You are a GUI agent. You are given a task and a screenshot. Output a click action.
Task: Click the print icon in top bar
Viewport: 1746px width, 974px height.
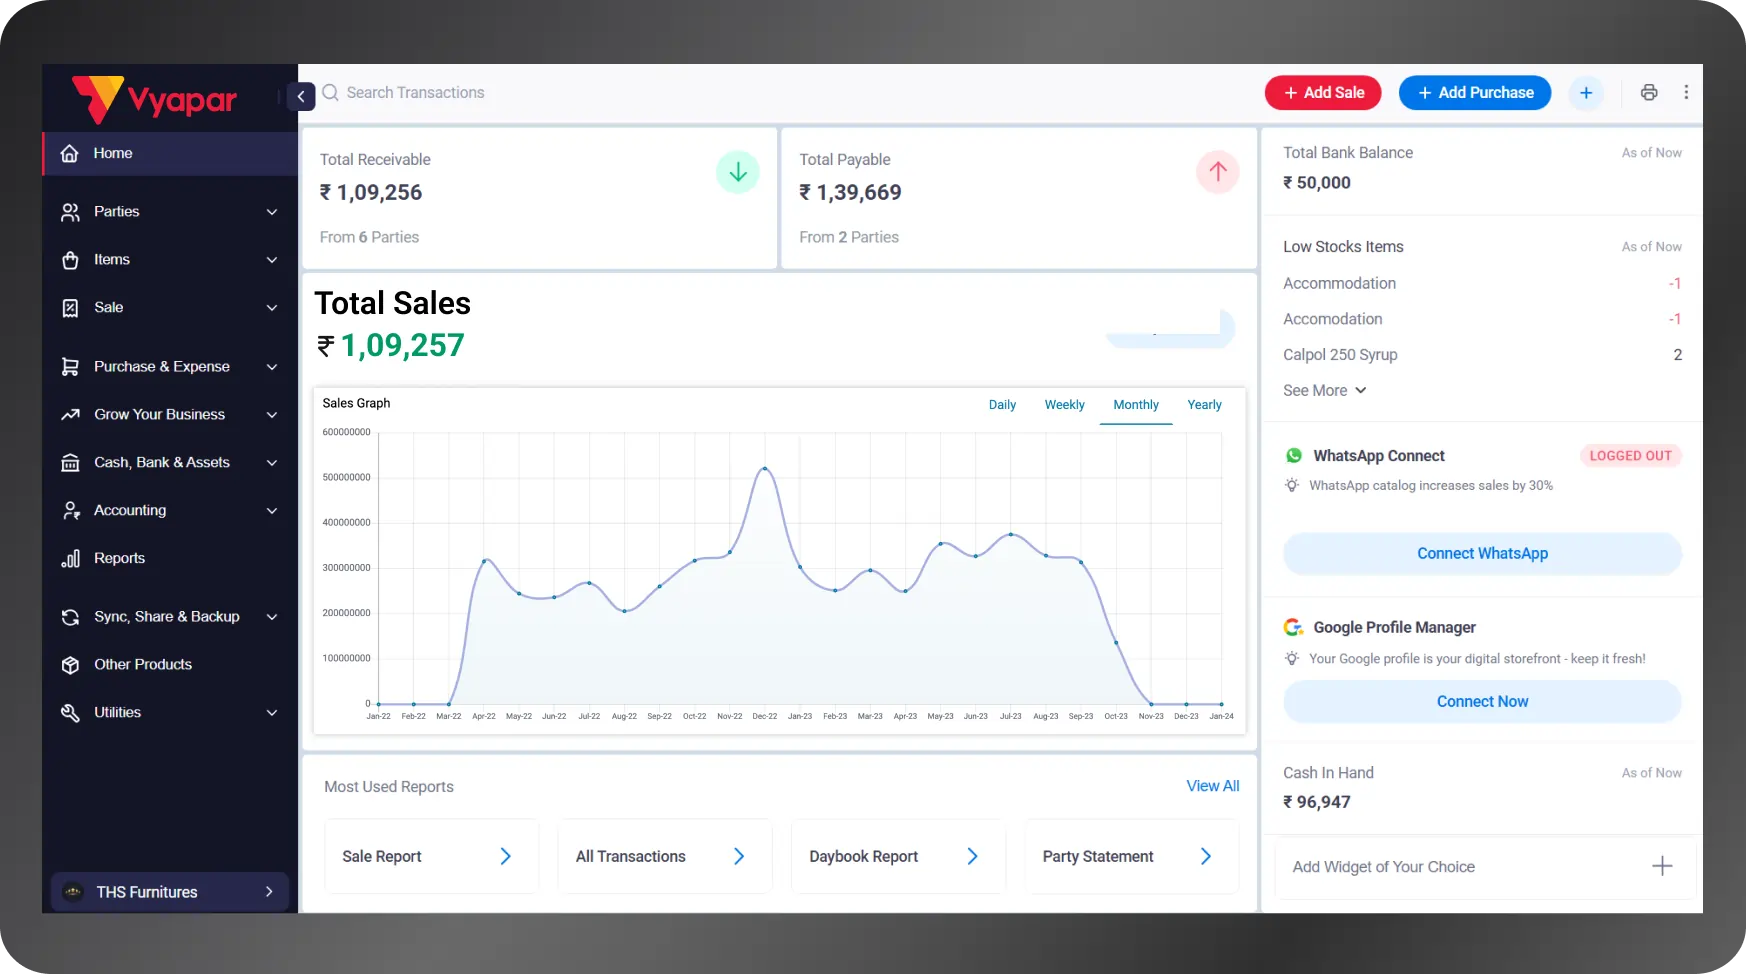(1649, 92)
